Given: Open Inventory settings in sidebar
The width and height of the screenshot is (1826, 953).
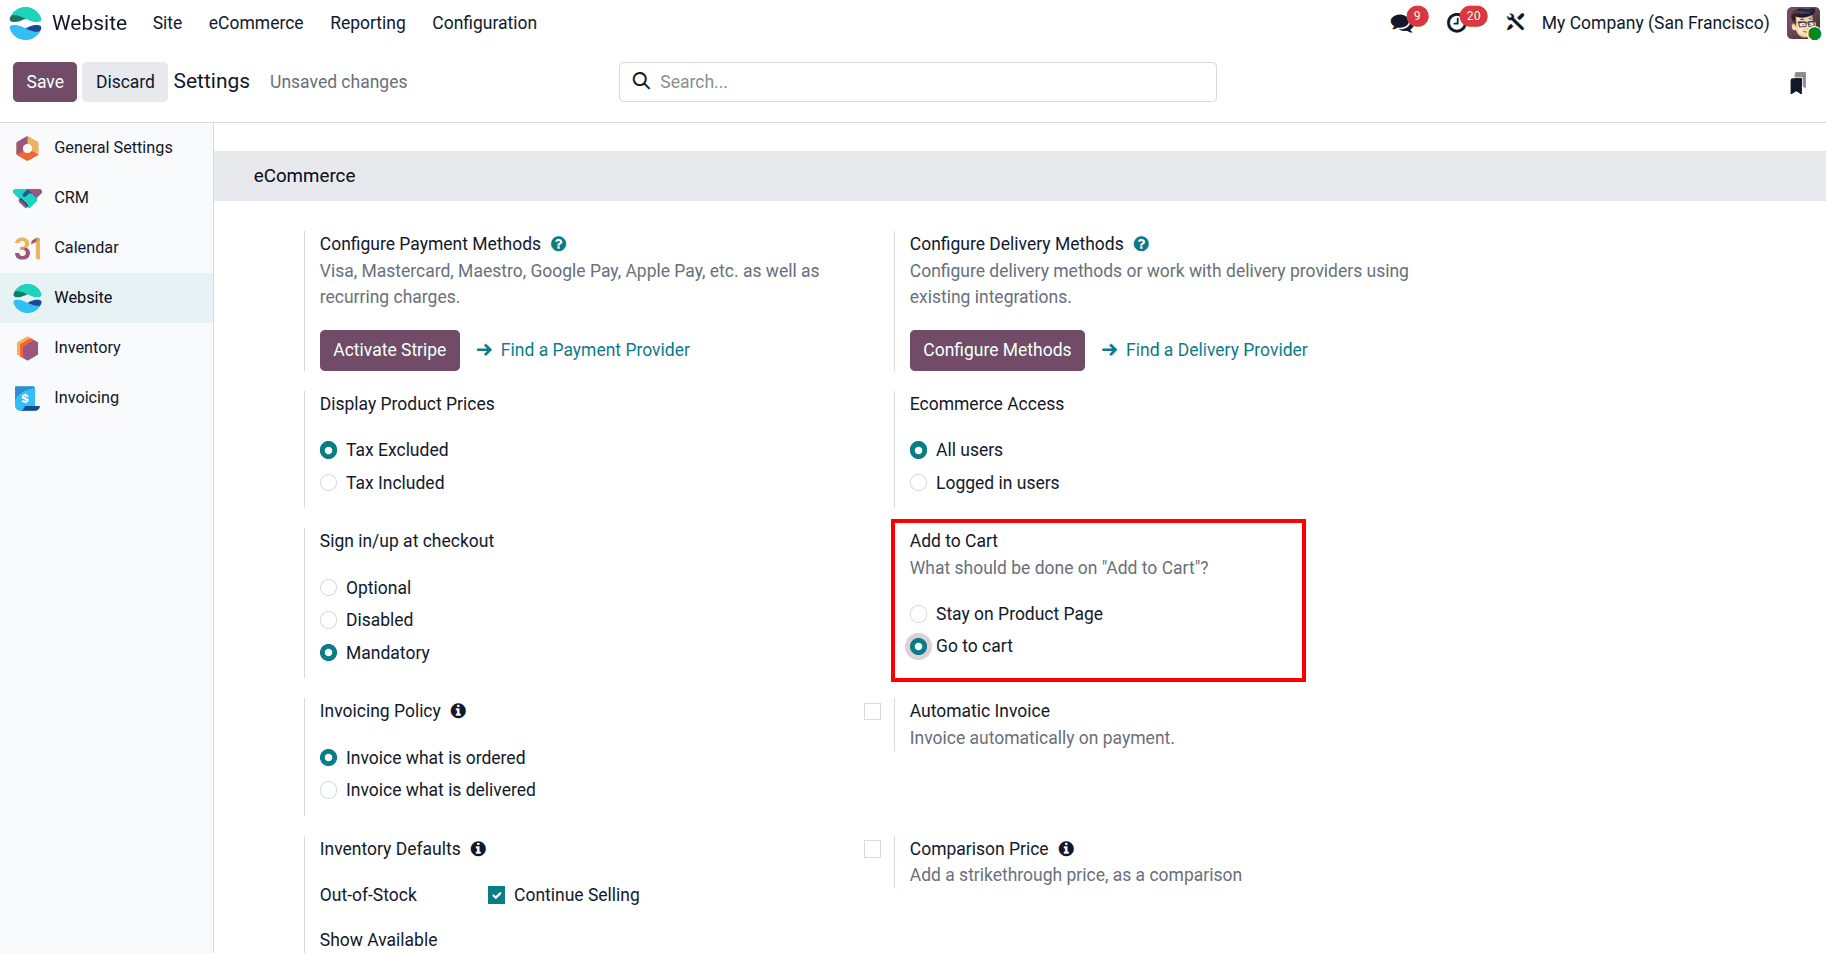Looking at the screenshot, I should [x=106, y=348].
